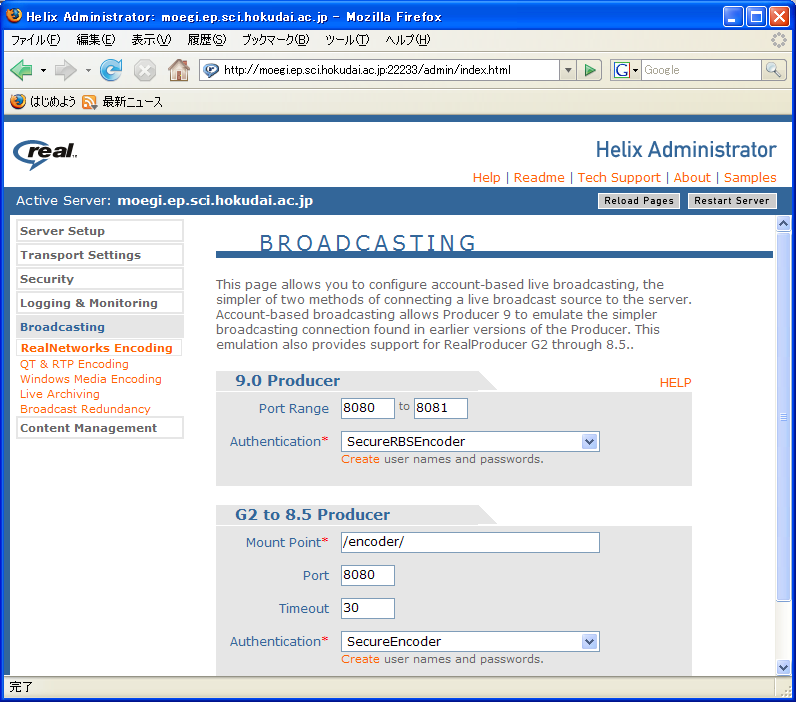Click the Stop loading icon
Screen dimensions: 796x702
145,70
